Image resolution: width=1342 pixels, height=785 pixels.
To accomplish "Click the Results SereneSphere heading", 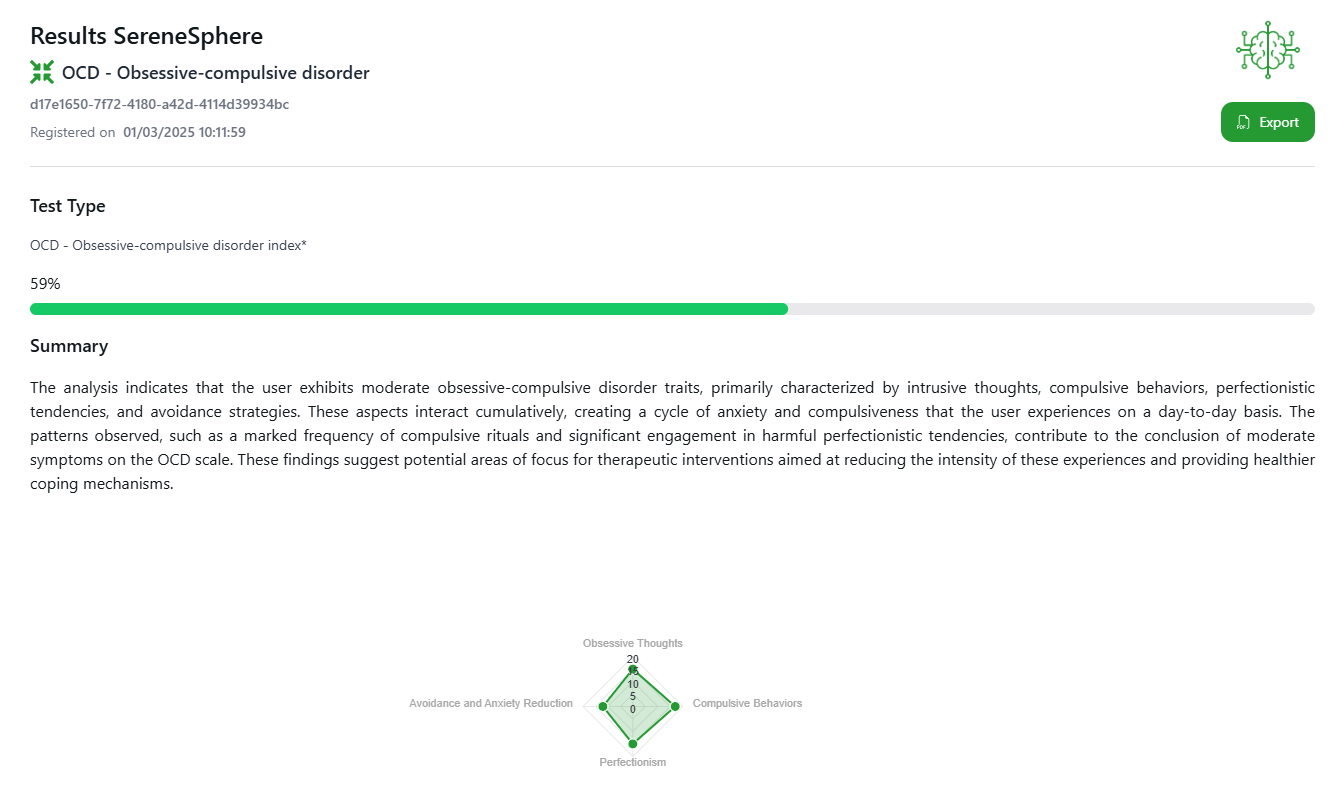I will [x=146, y=36].
